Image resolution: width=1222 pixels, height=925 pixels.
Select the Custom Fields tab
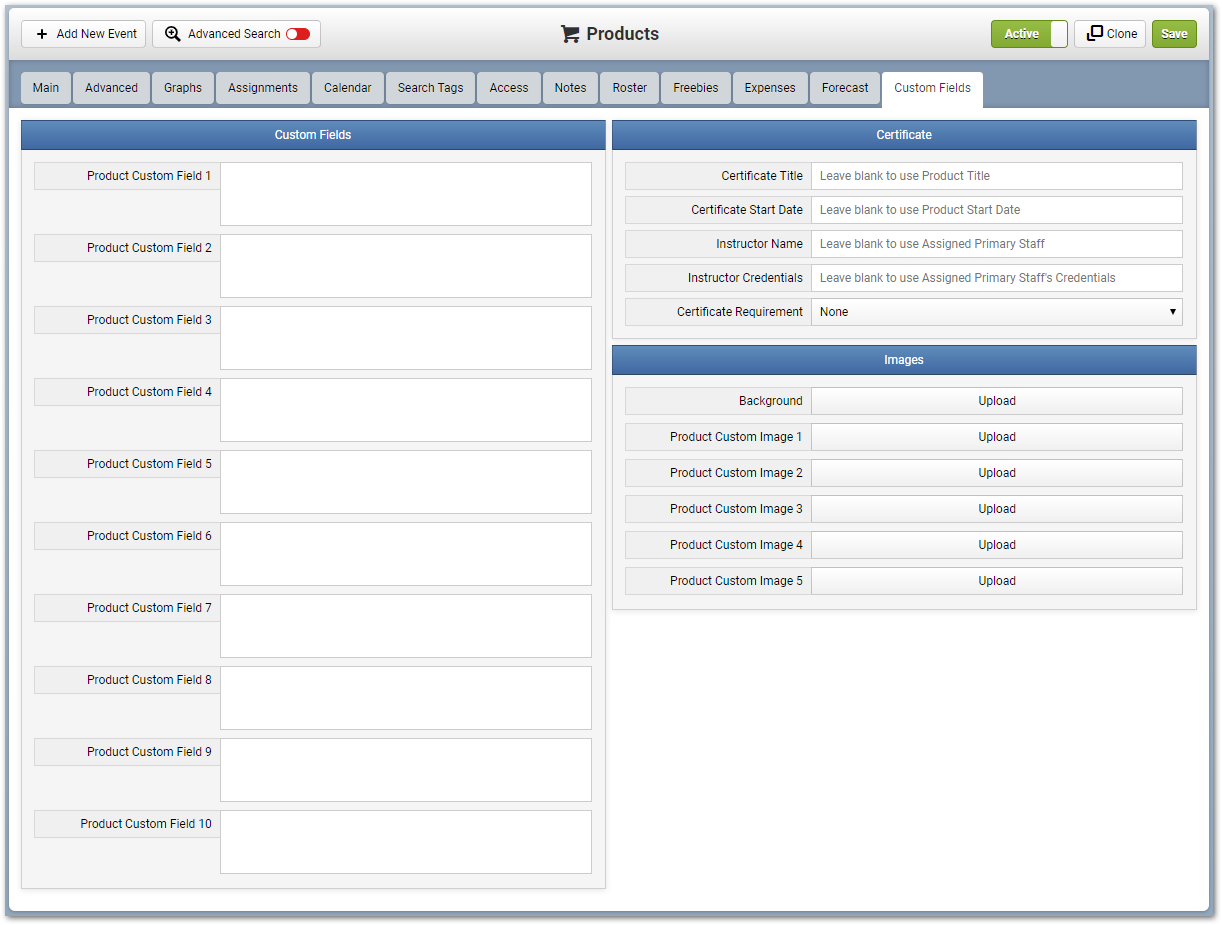932,88
